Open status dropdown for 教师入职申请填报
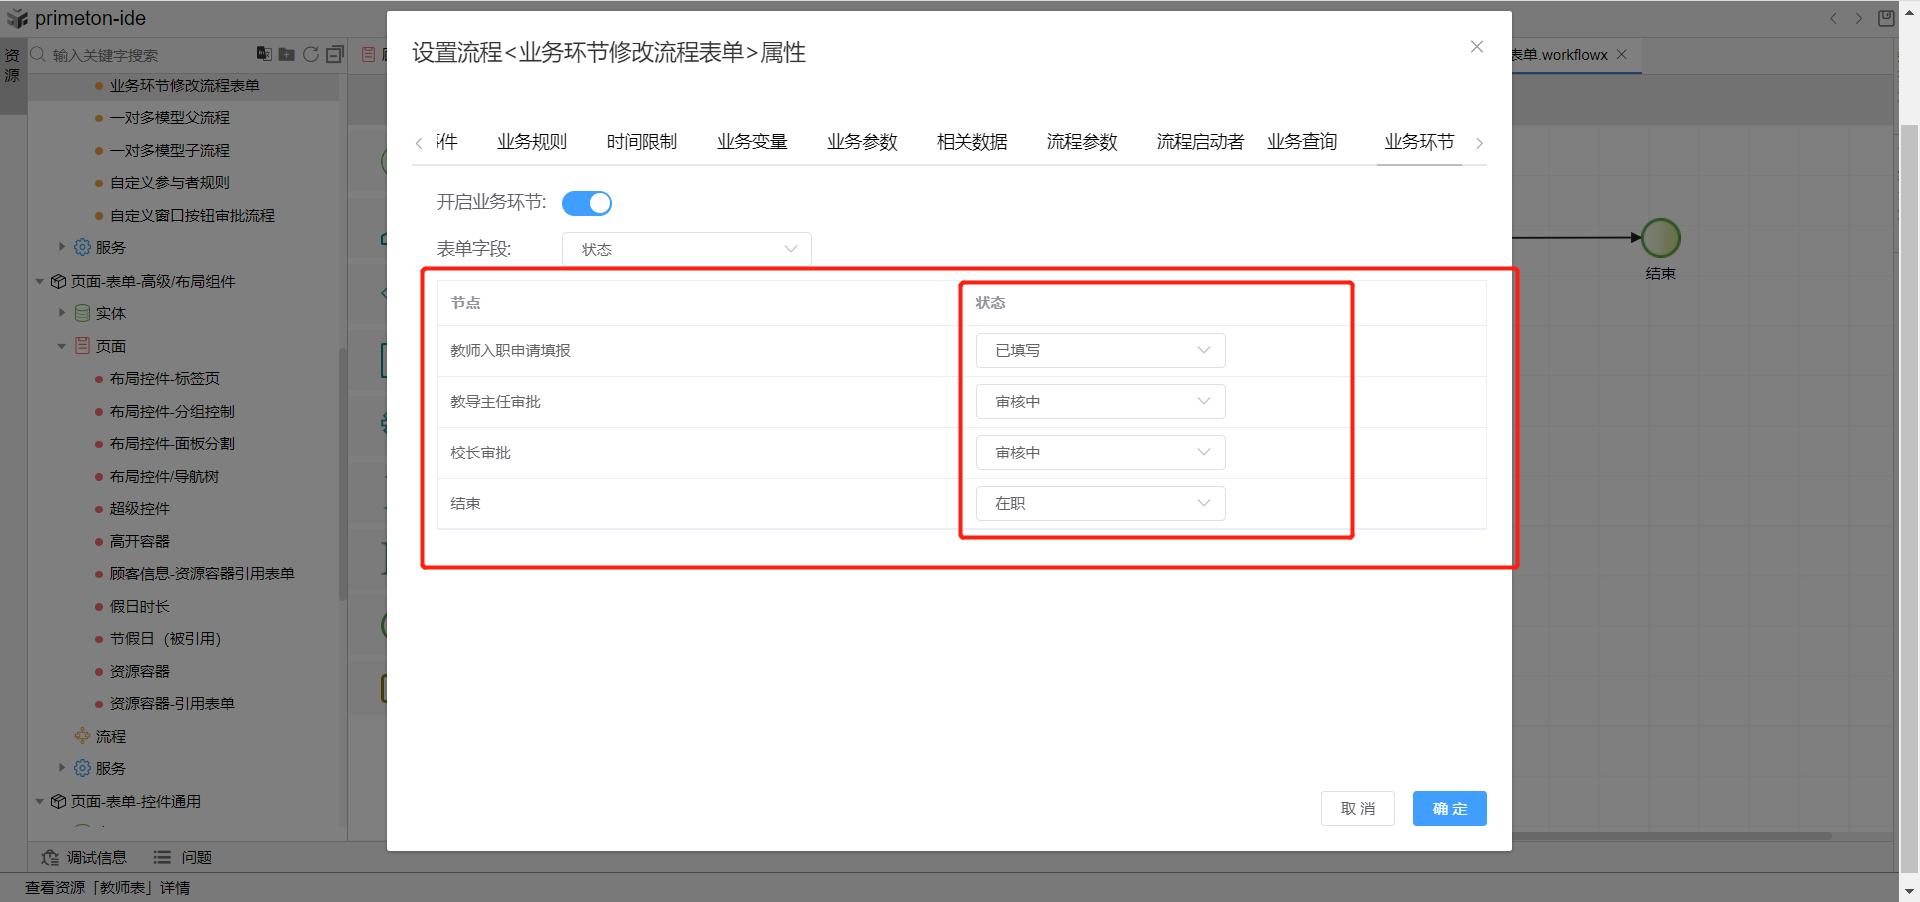This screenshot has width=1920, height=902. click(1100, 350)
